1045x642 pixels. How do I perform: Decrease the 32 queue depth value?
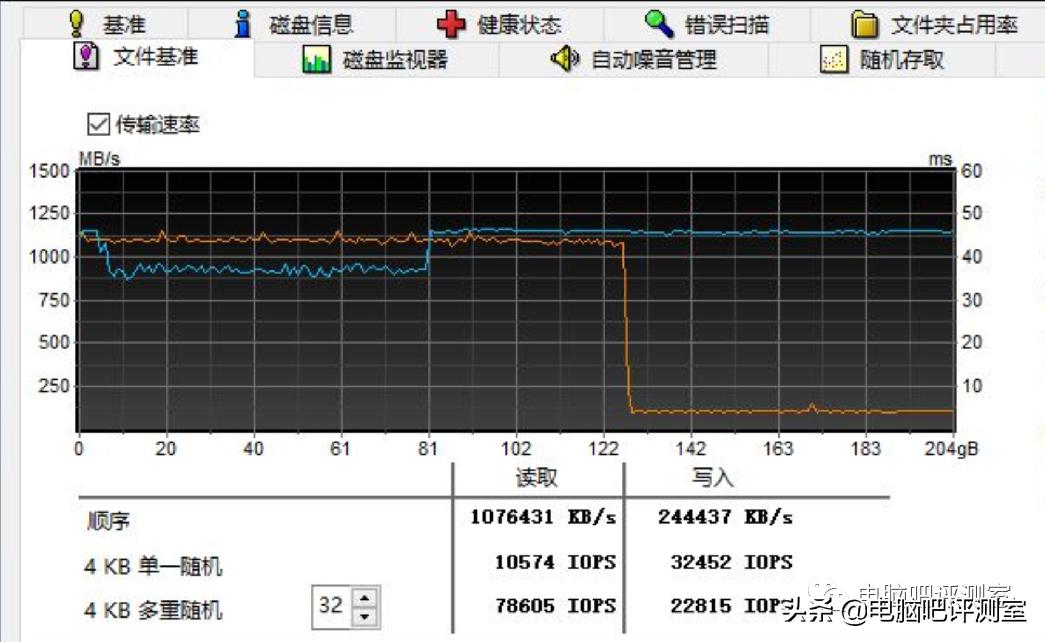[365, 616]
